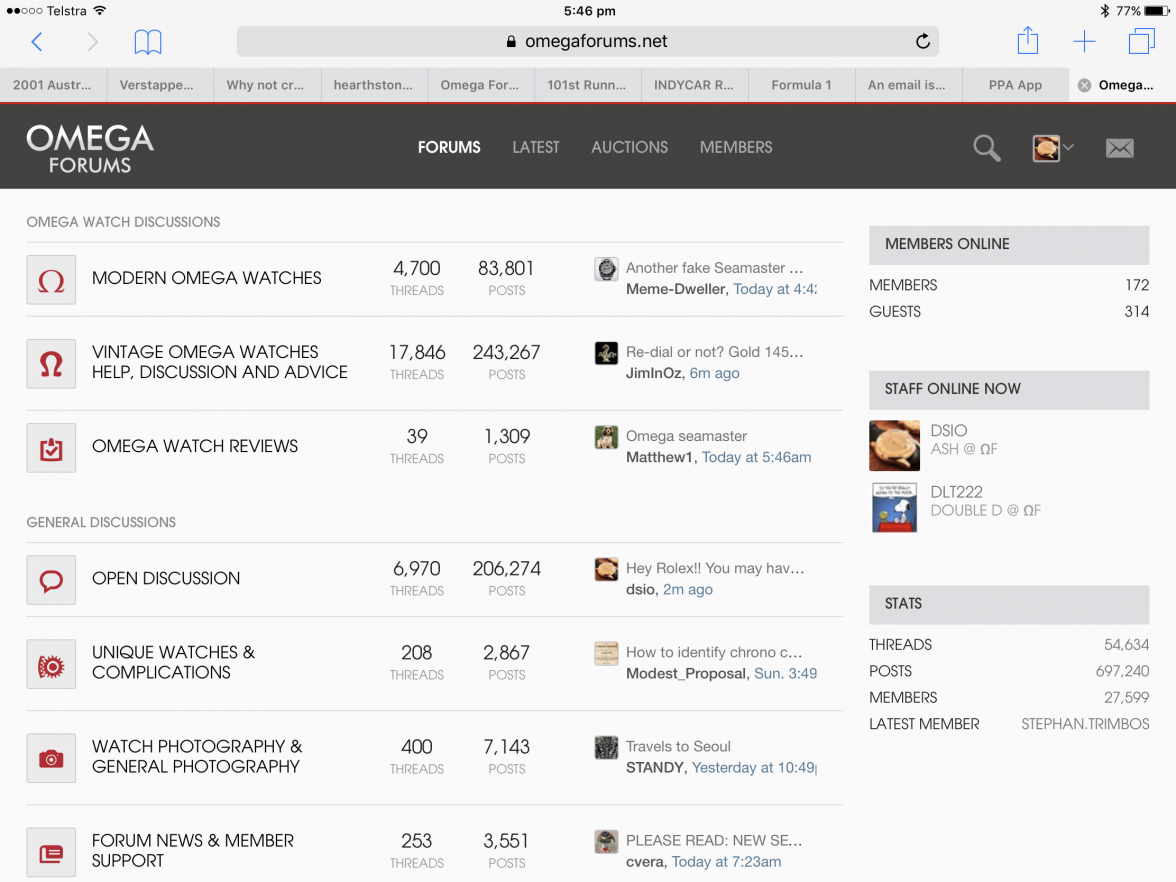Close the current Omega tab

[x=1084, y=85]
